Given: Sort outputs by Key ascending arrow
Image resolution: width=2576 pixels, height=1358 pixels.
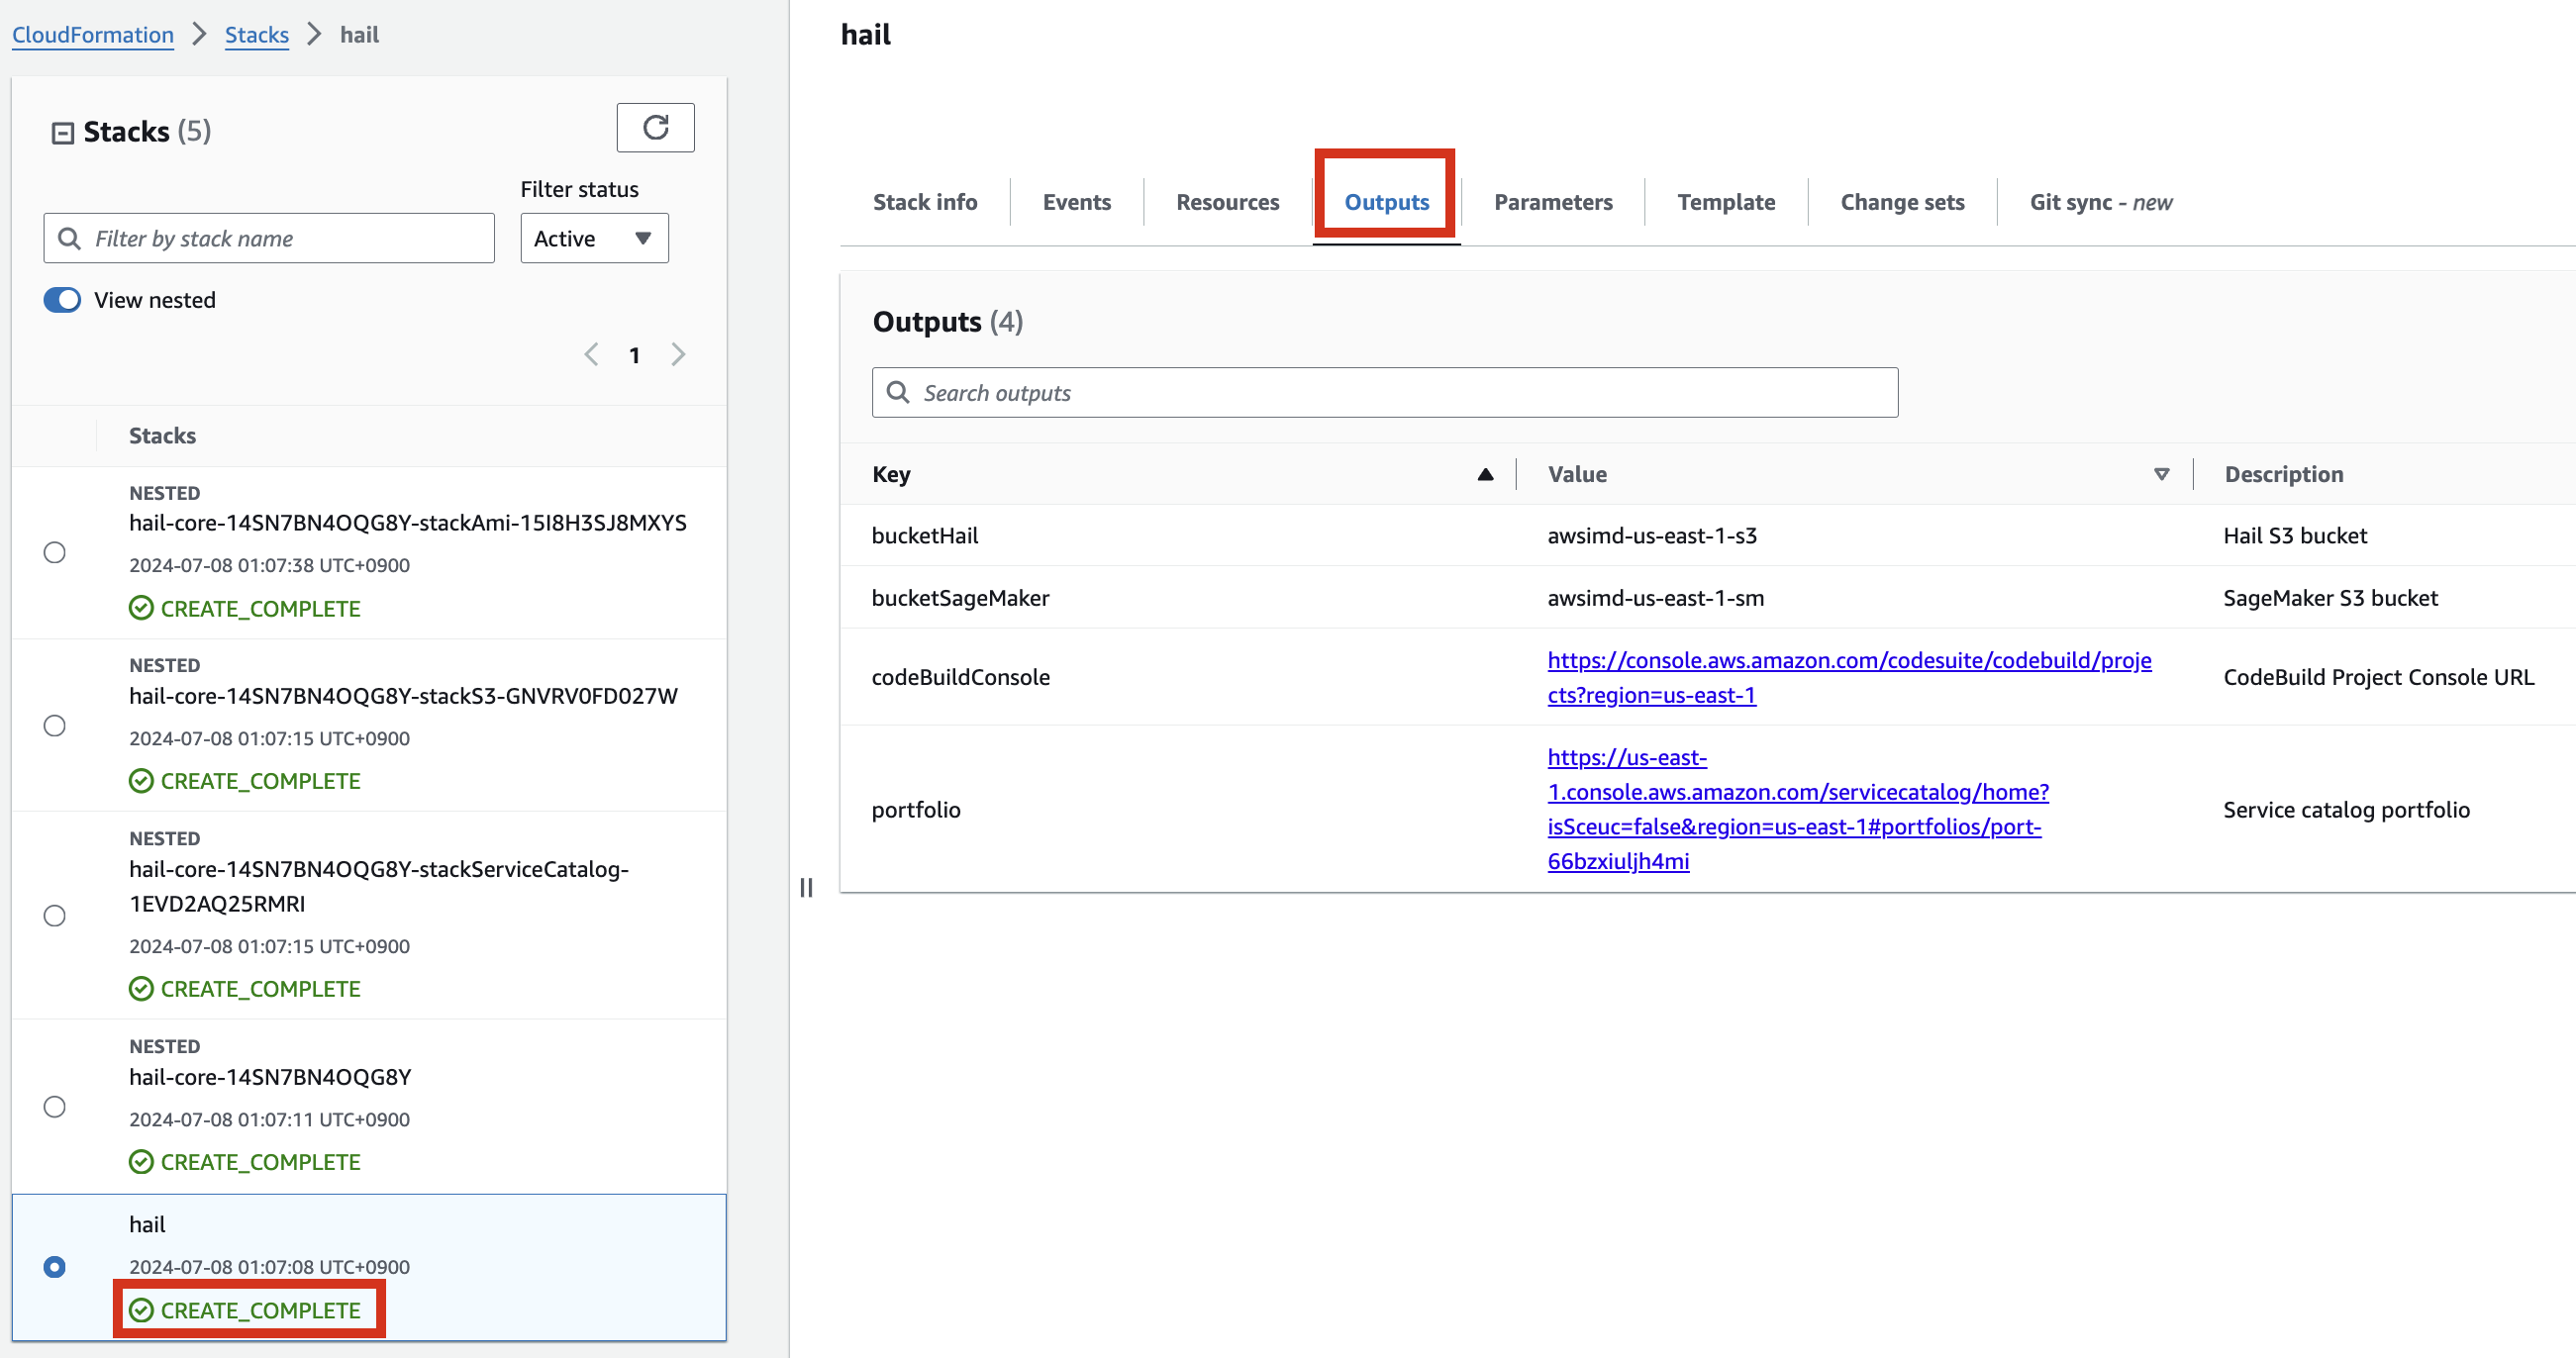Looking at the screenshot, I should point(1485,474).
